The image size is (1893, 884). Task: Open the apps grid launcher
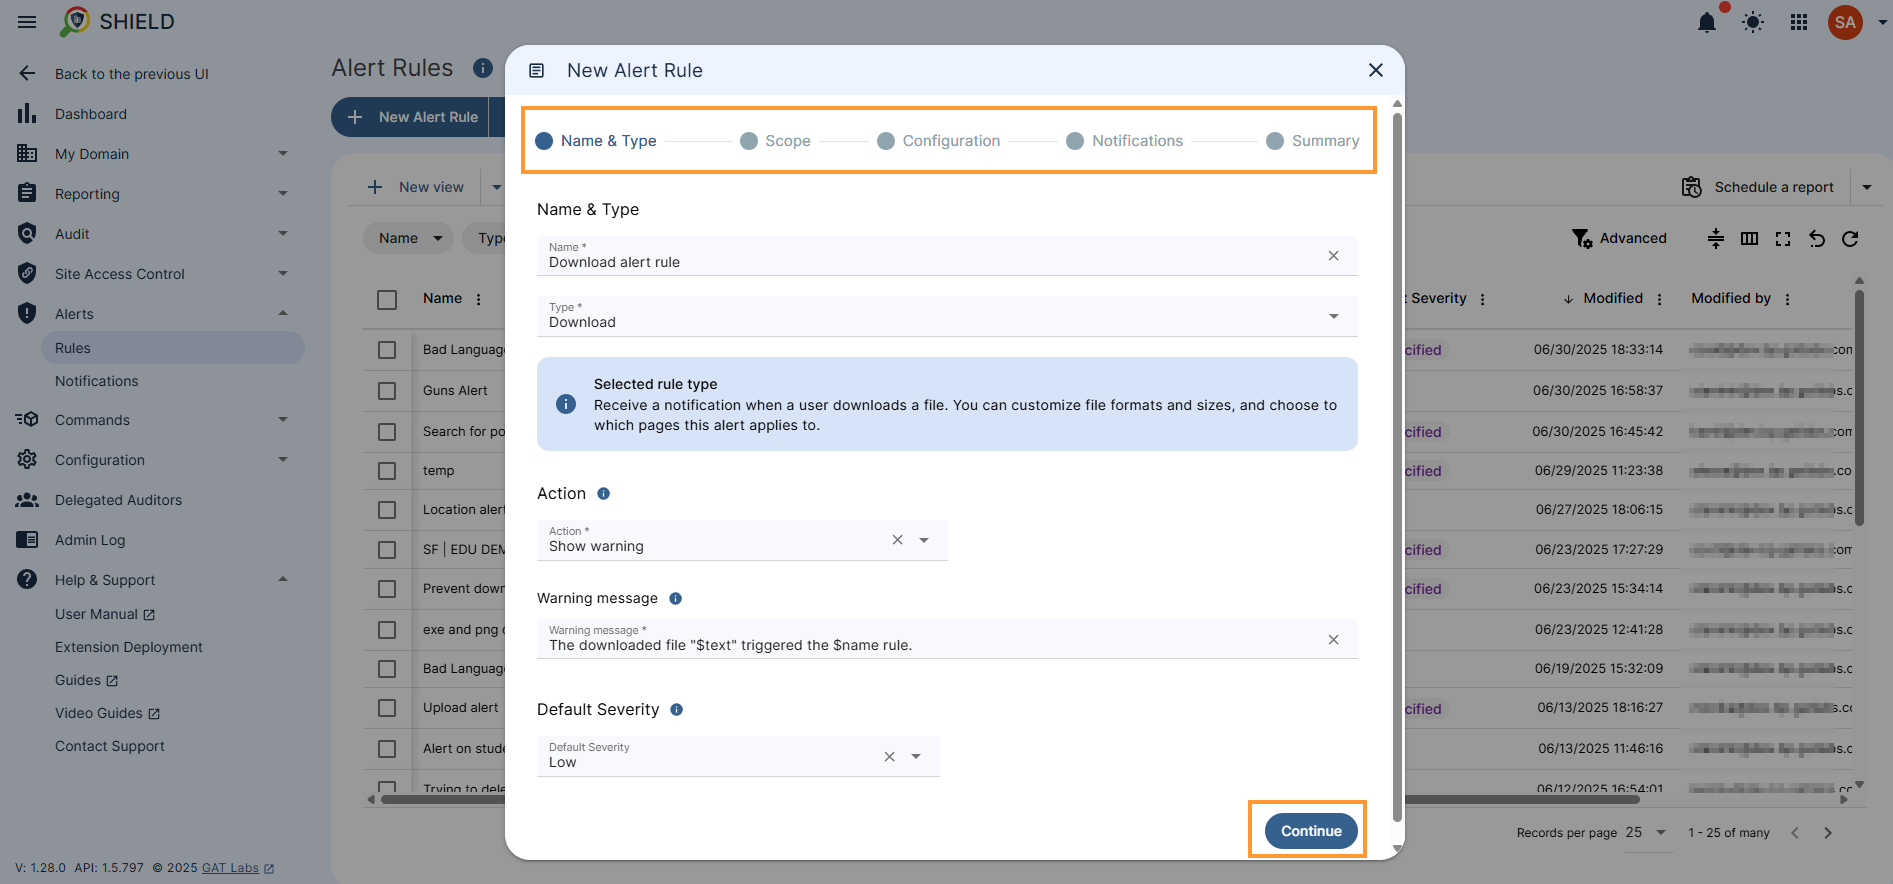click(1799, 22)
